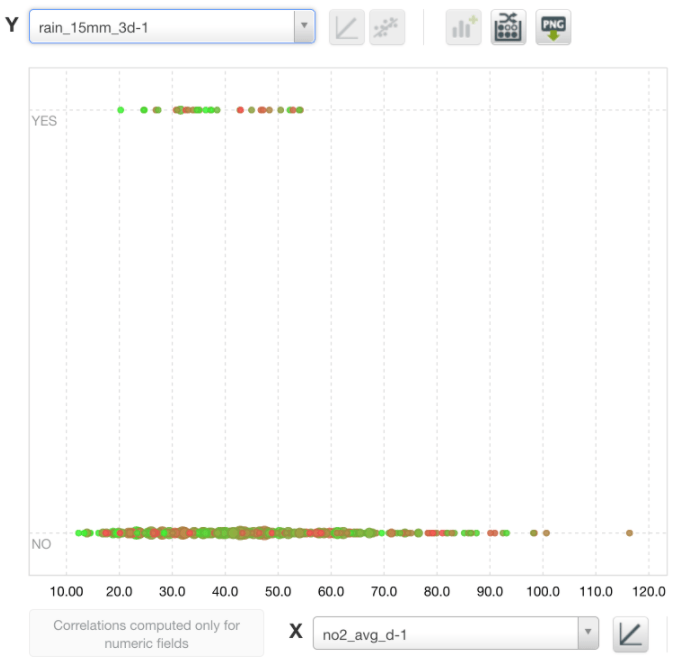
Task: Select the outlier point near 116
Action: pos(629,533)
